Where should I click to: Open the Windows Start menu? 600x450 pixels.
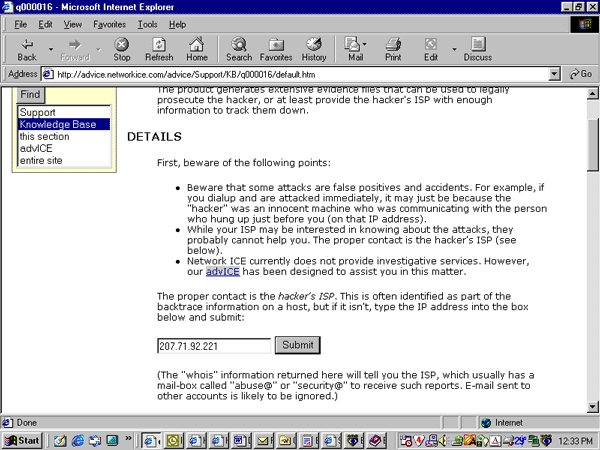(x=22, y=440)
